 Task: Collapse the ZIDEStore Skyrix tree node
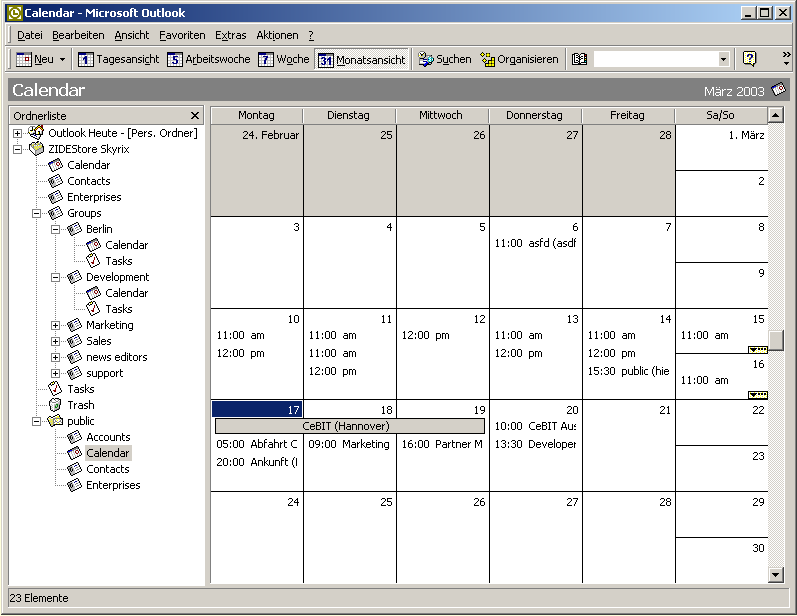pos(17,149)
